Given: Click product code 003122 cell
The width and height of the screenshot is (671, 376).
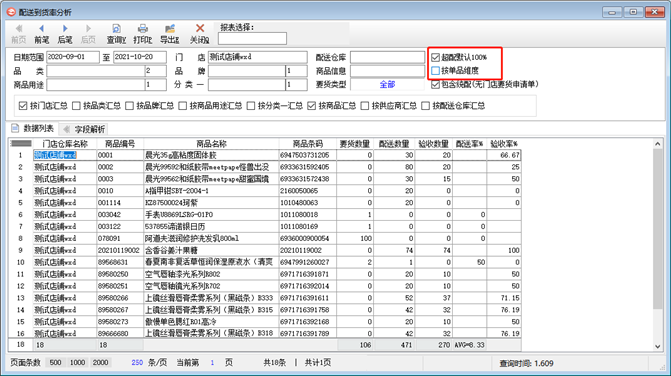Looking at the screenshot, I should pyautogui.click(x=120, y=227).
